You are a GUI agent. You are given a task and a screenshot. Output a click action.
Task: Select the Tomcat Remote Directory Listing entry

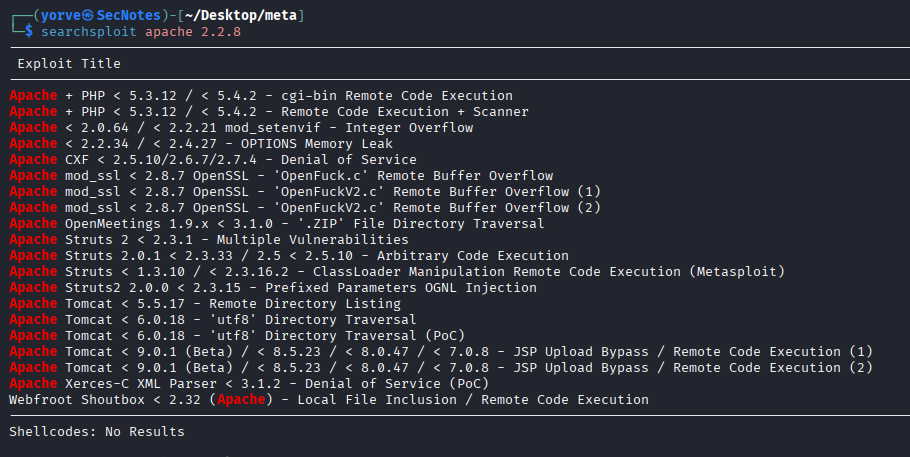pyautogui.click(x=205, y=303)
